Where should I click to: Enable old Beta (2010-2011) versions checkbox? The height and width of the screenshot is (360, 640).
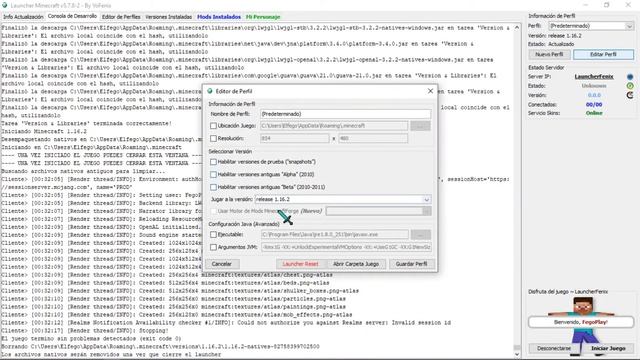[213, 187]
